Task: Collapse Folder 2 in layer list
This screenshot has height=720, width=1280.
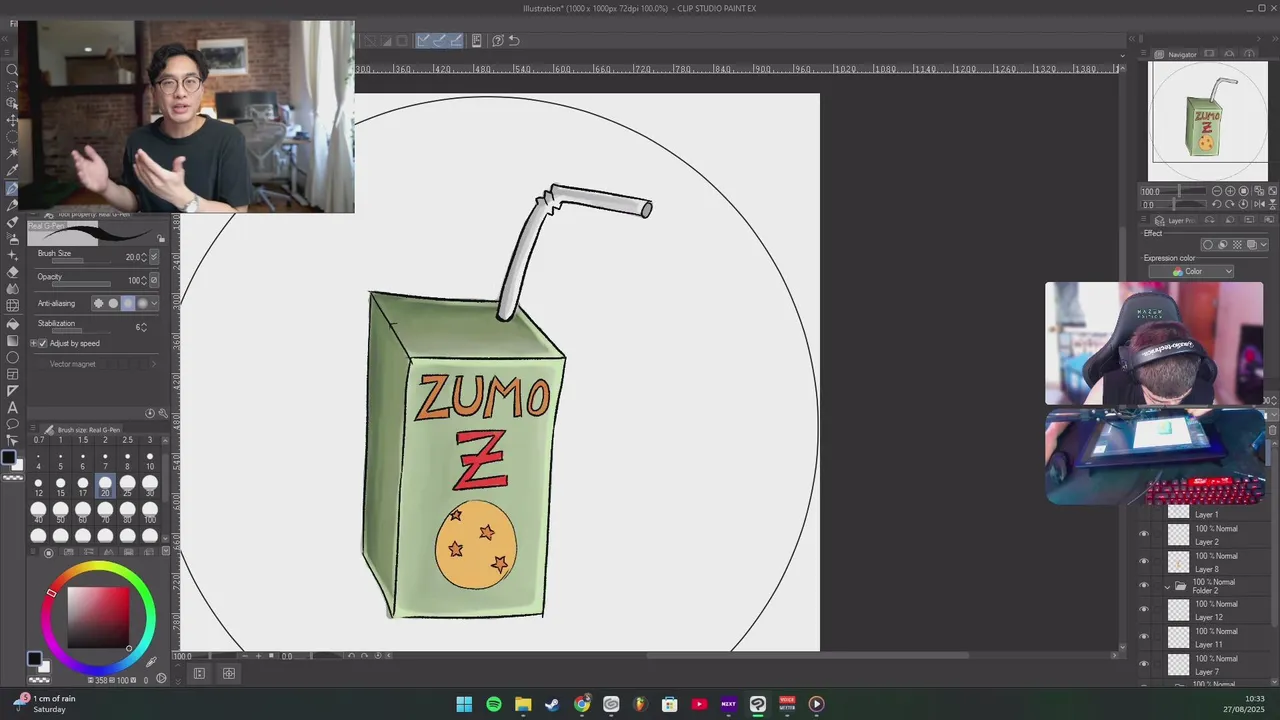Action: [x=1167, y=586]
